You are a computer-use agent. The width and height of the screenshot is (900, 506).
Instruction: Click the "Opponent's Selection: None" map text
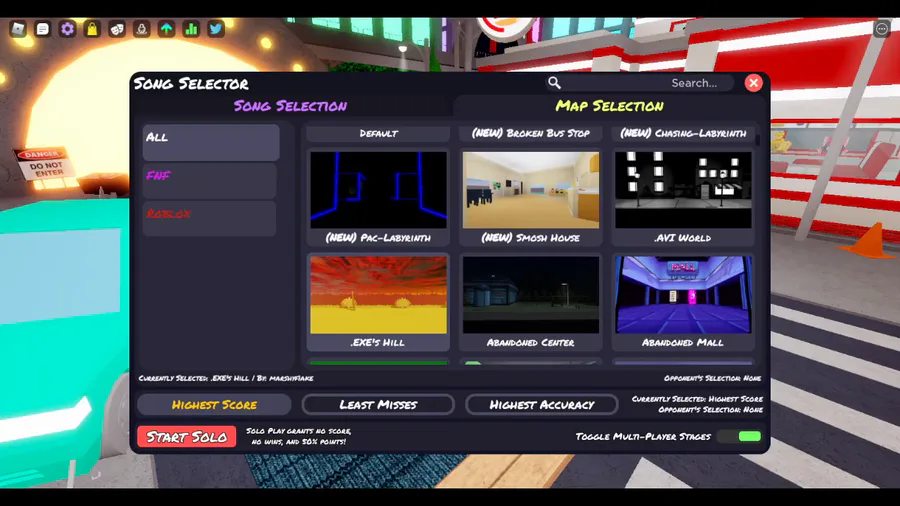click(712, 378)
